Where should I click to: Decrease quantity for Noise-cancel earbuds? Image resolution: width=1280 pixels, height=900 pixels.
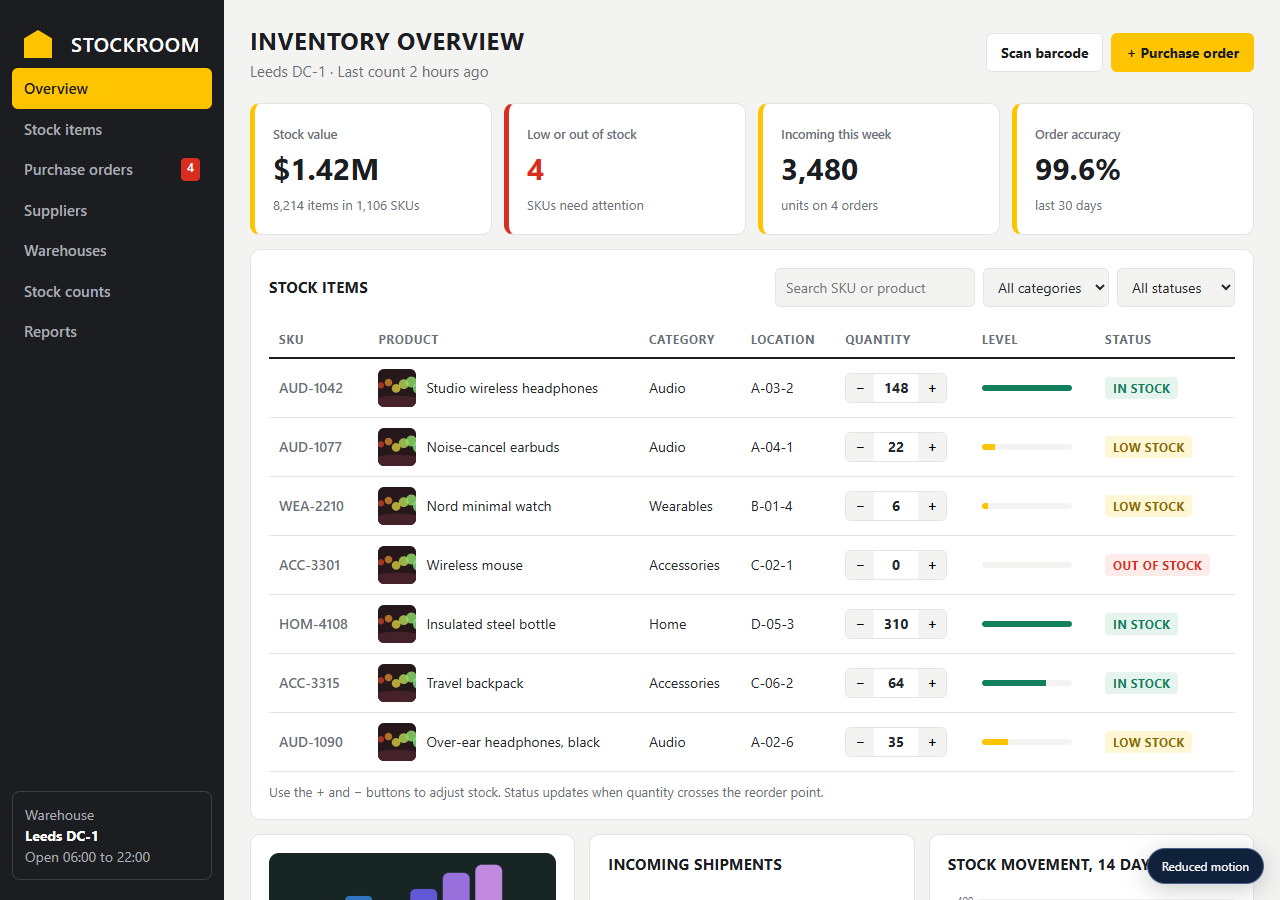coord(860,447)
